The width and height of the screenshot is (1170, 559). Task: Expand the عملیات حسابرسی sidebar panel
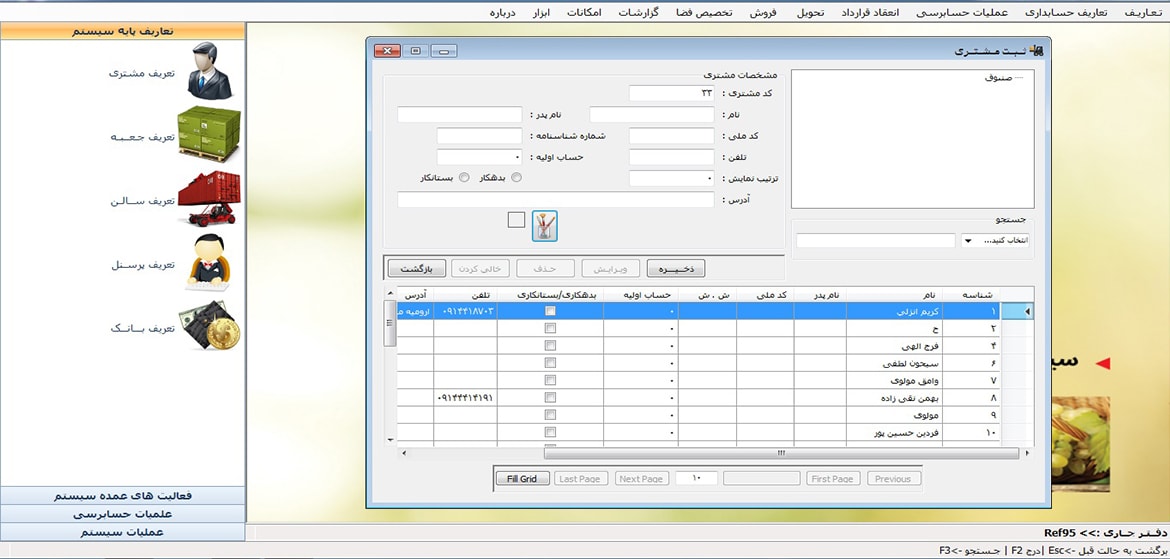(x=122, y=514)
